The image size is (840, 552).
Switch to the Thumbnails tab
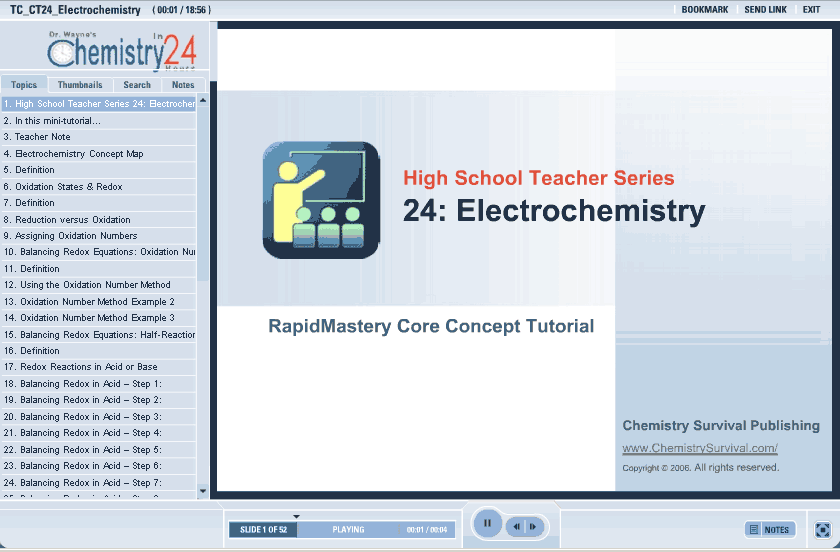(79, 85)
